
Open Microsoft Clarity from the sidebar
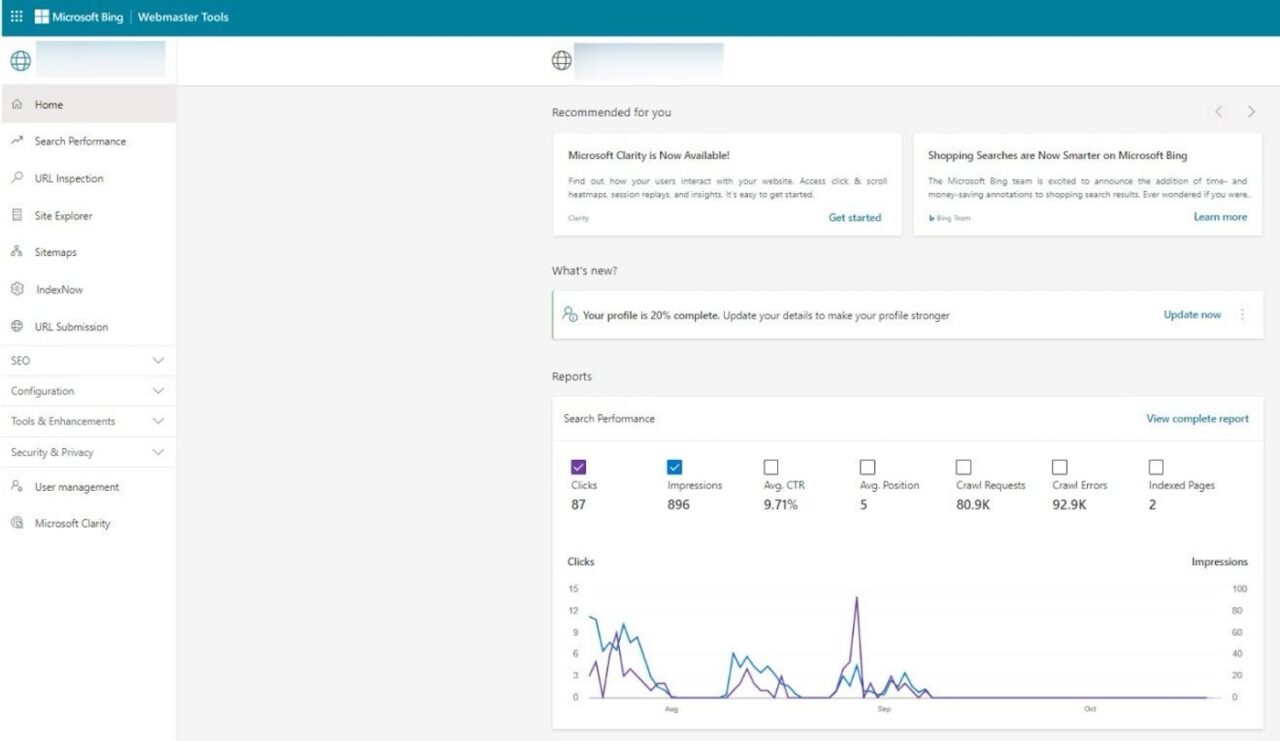(x=74, y=523)
